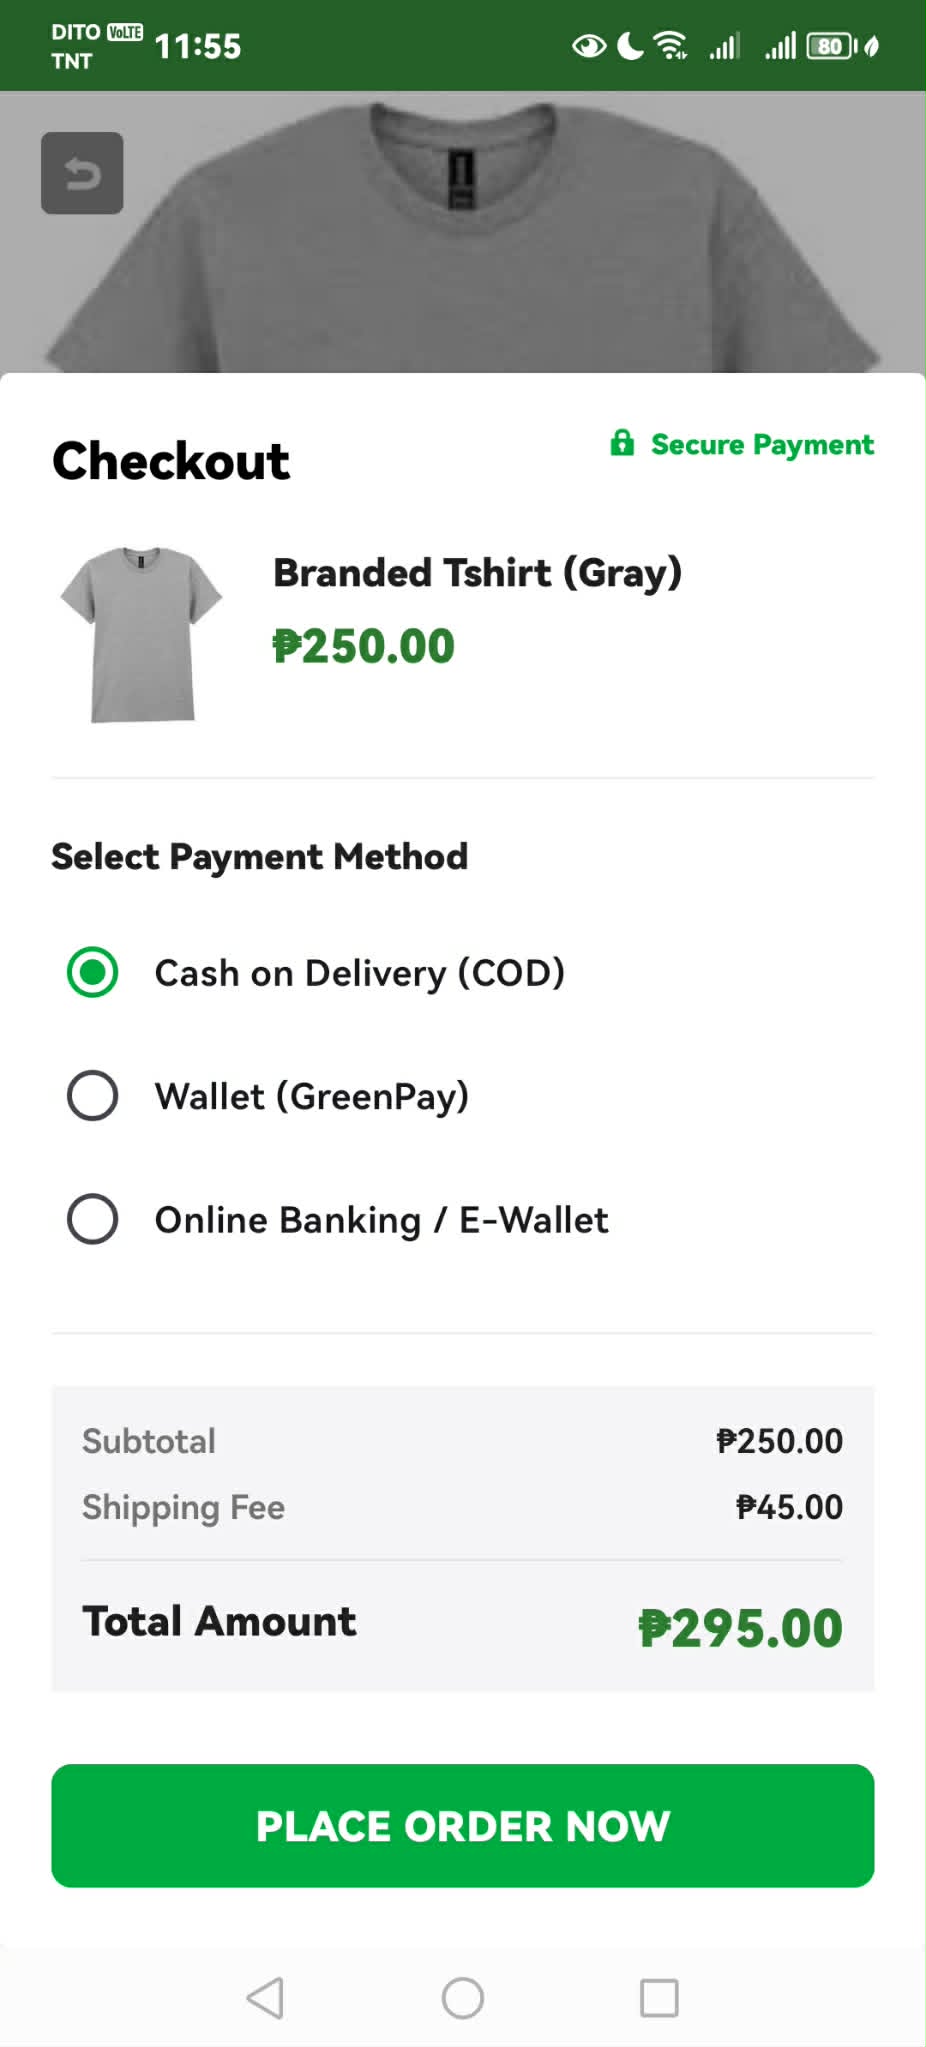The width and height of the screenshot is (926, 2047).
Task: Tap the Wallet (GreenPay) option text
Action: (311, 1097)
